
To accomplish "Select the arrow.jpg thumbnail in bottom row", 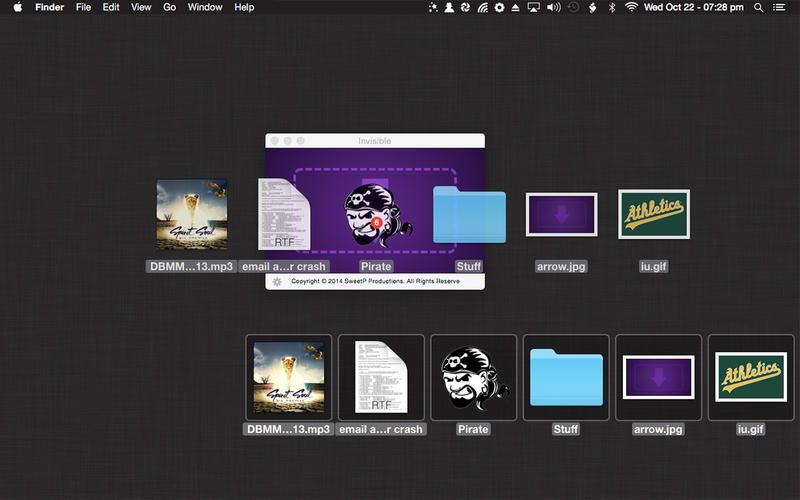I will pos(658,377).
